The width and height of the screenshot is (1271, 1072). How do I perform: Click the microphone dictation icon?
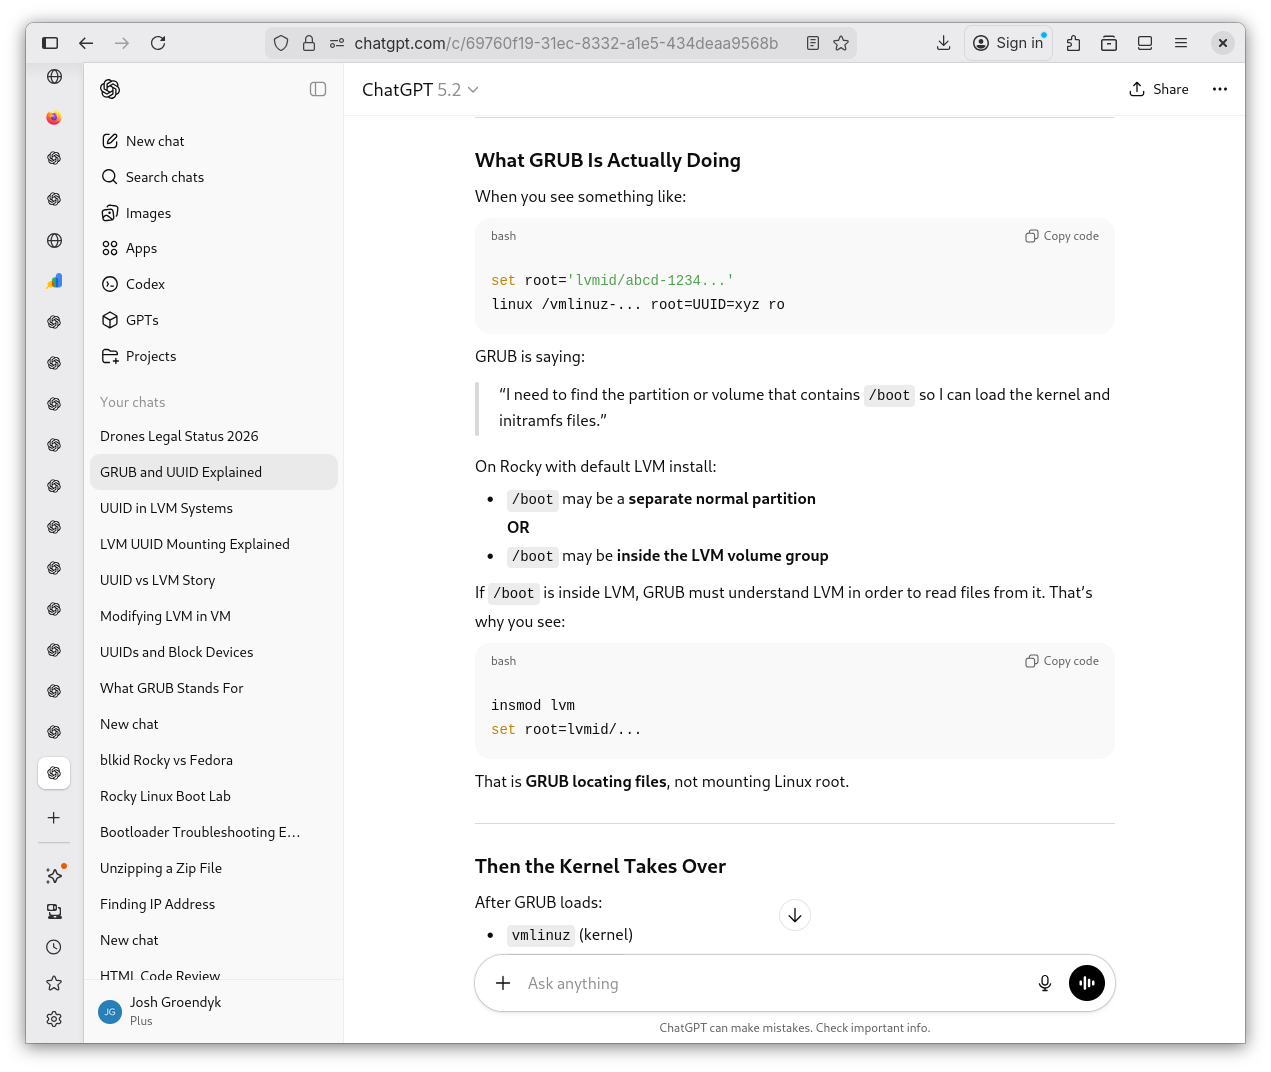coord(1045,983)
